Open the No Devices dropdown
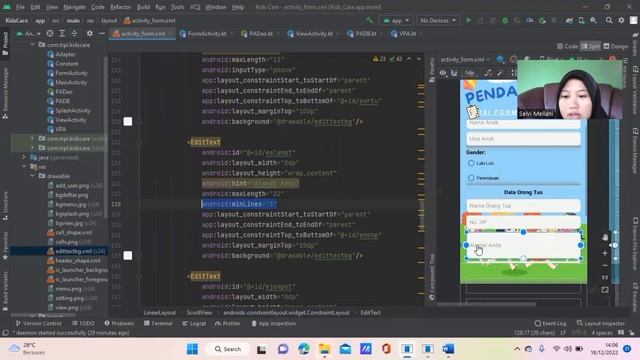640x360 pixels. [438, 20]
